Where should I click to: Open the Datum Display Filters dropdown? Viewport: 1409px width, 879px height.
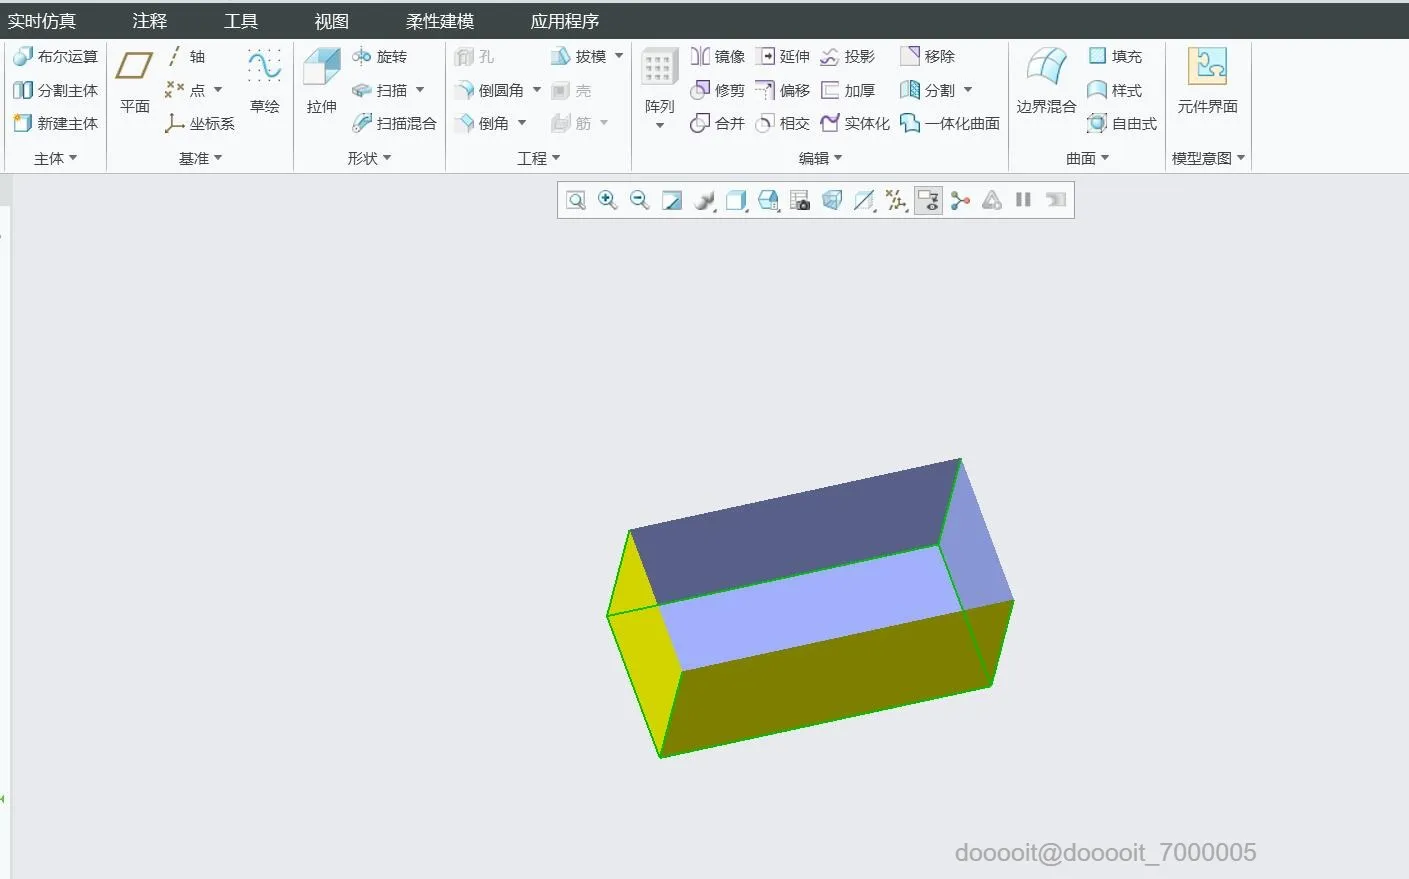(x=896, y=200)
